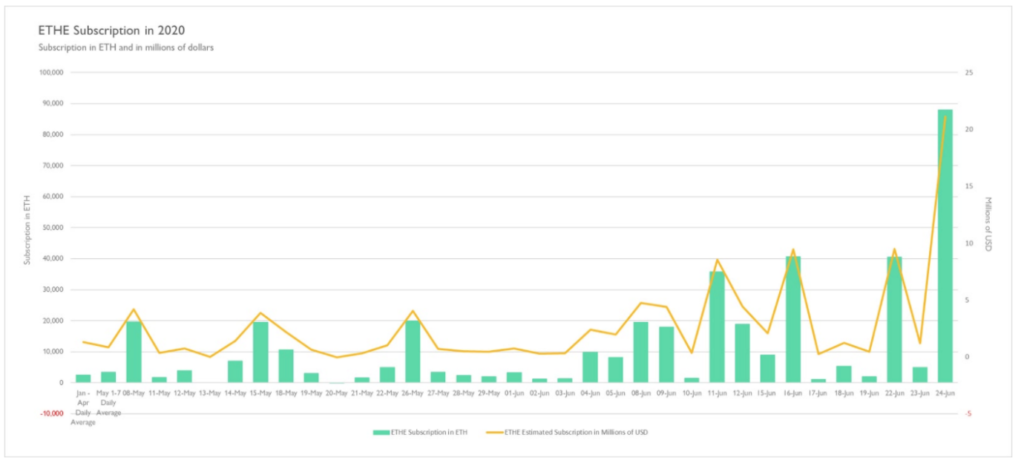Click the green bar for 04-Jun
Viewport: 1024px width, 469px height.
coord(590,367)
